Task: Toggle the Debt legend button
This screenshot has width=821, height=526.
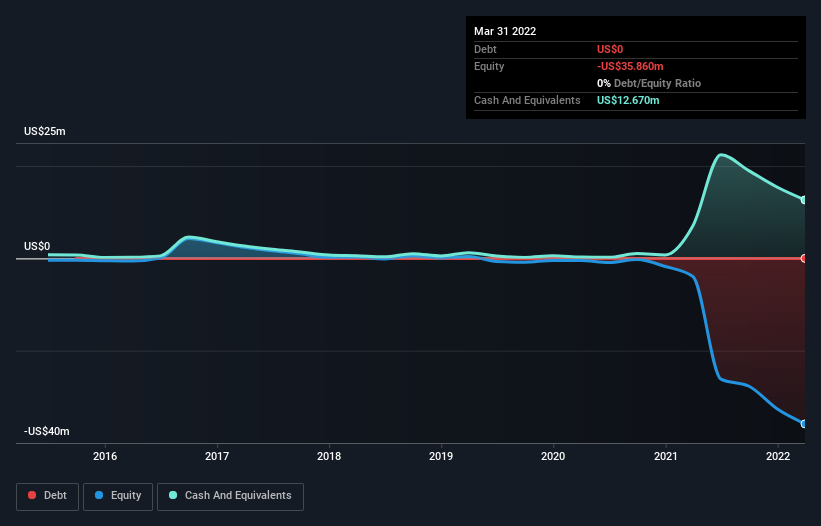Action: coord(48,496)
